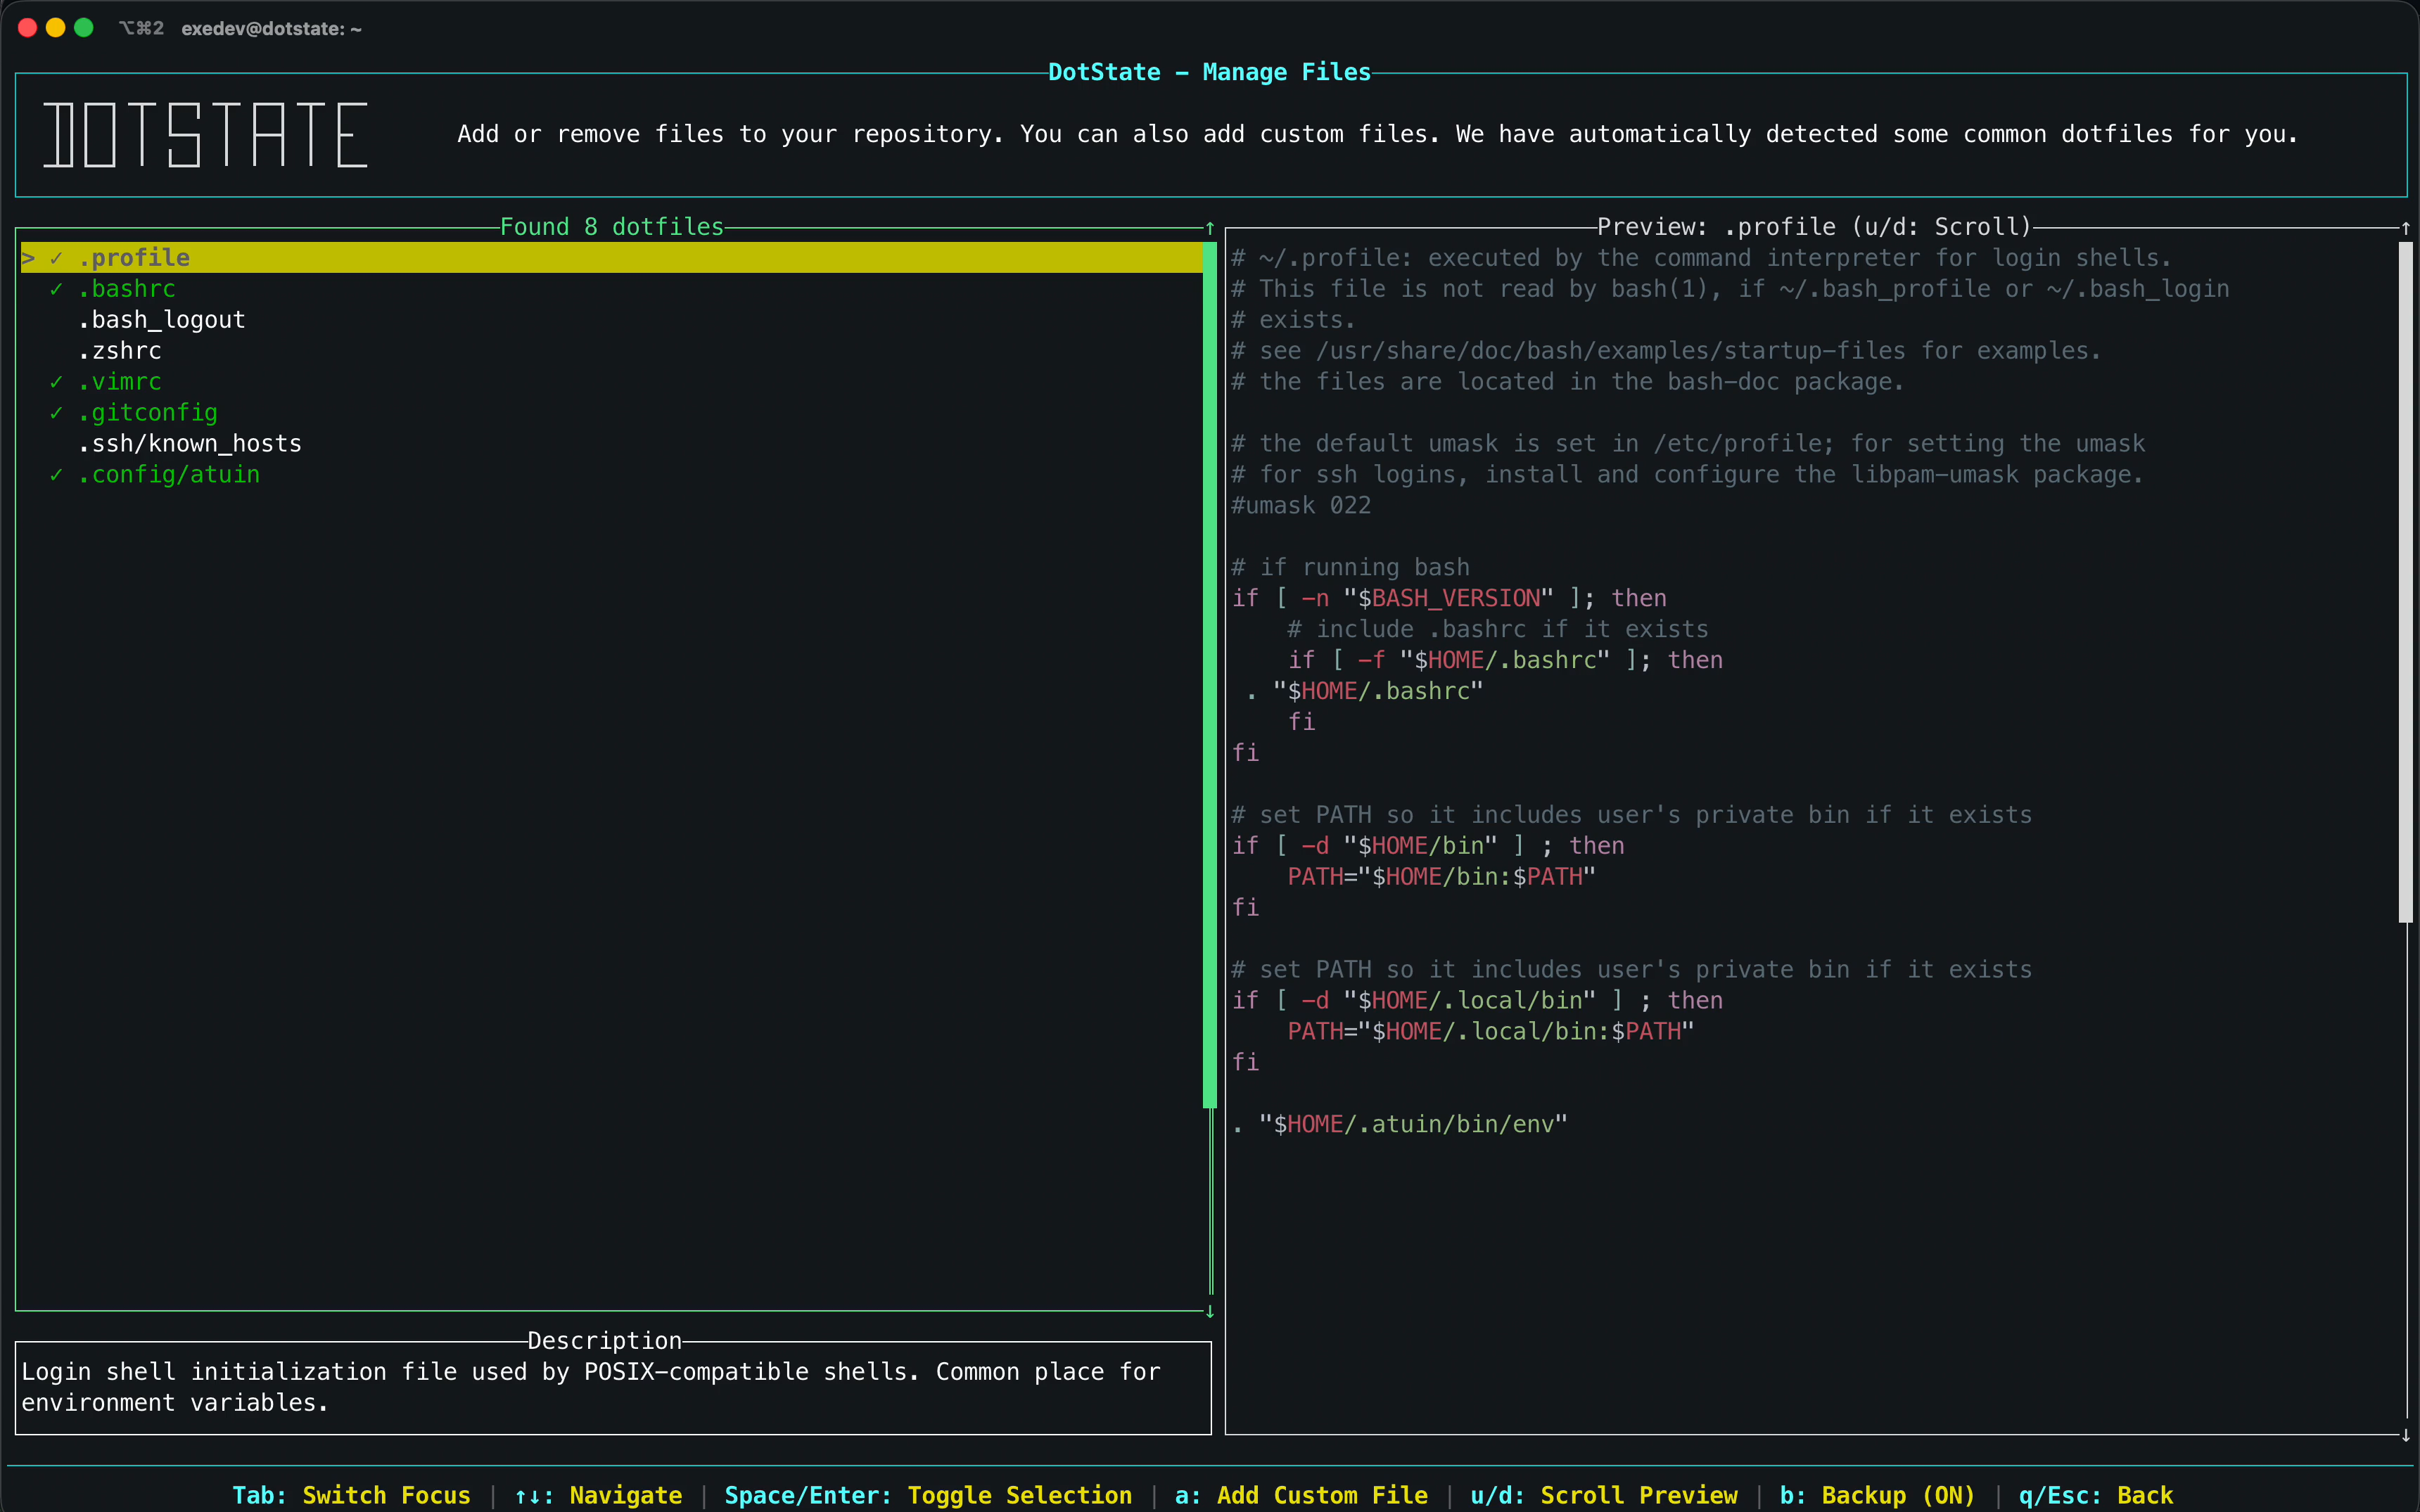Click the 'exedev@dotstate: ~' terminal tab title
This screenshot has width=2420, height=1512.
pyautogui.click(x=270, y=28)
